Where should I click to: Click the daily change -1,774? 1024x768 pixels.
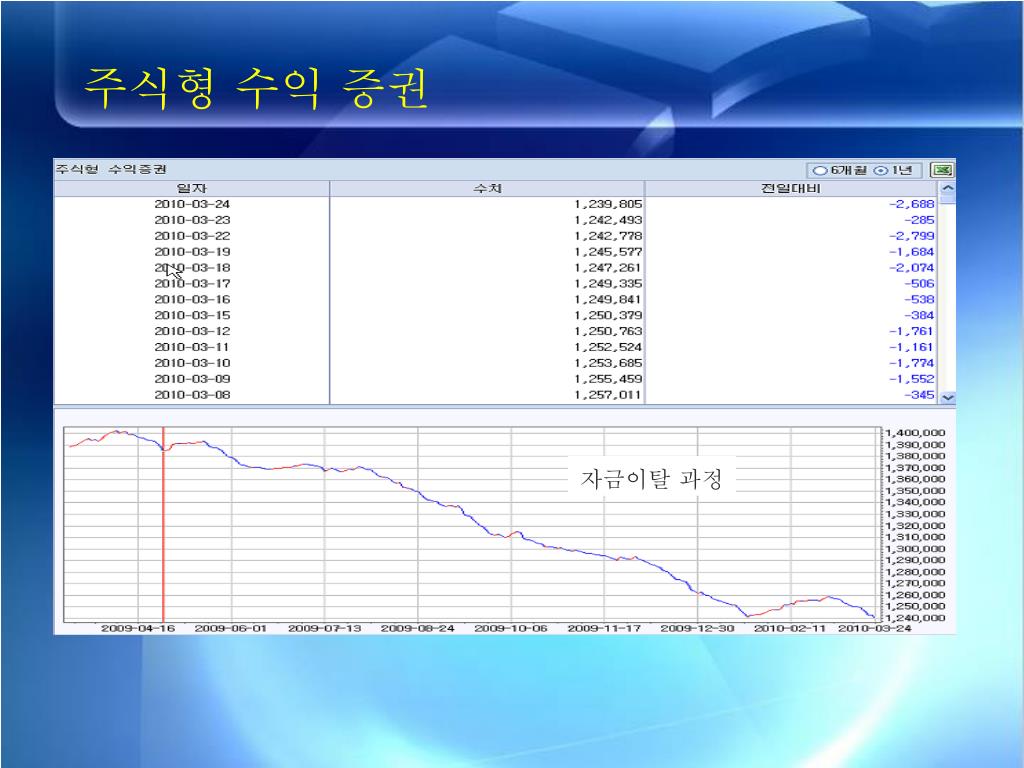pyautogui.click(x=912, y=363)
